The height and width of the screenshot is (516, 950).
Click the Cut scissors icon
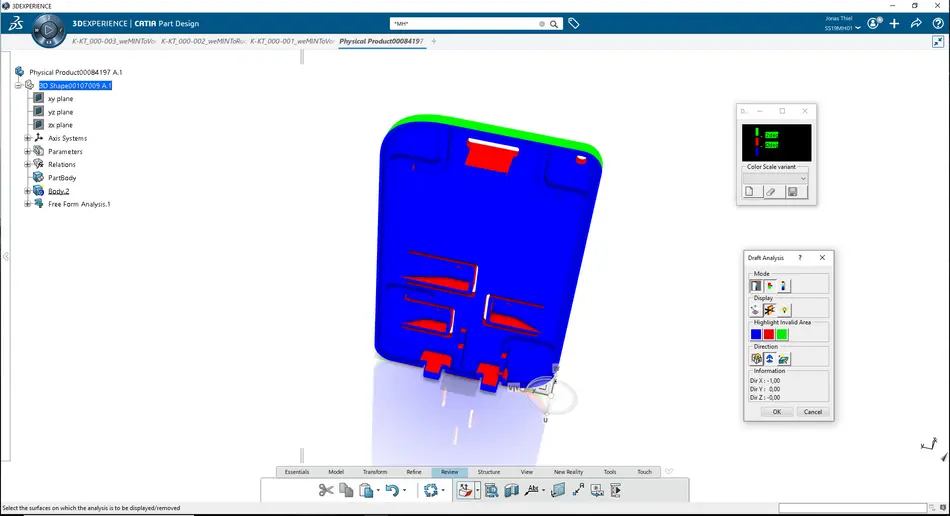pos(326,490)
